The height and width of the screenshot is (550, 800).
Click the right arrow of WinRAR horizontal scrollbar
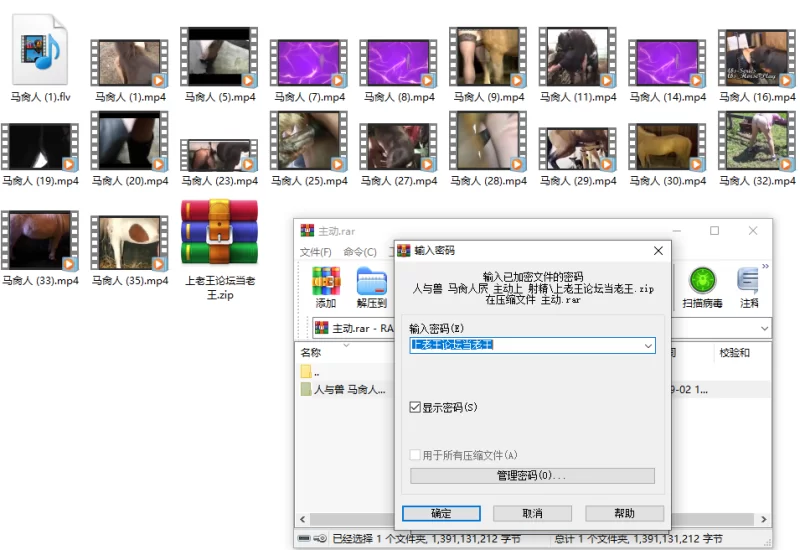[763, 519]
